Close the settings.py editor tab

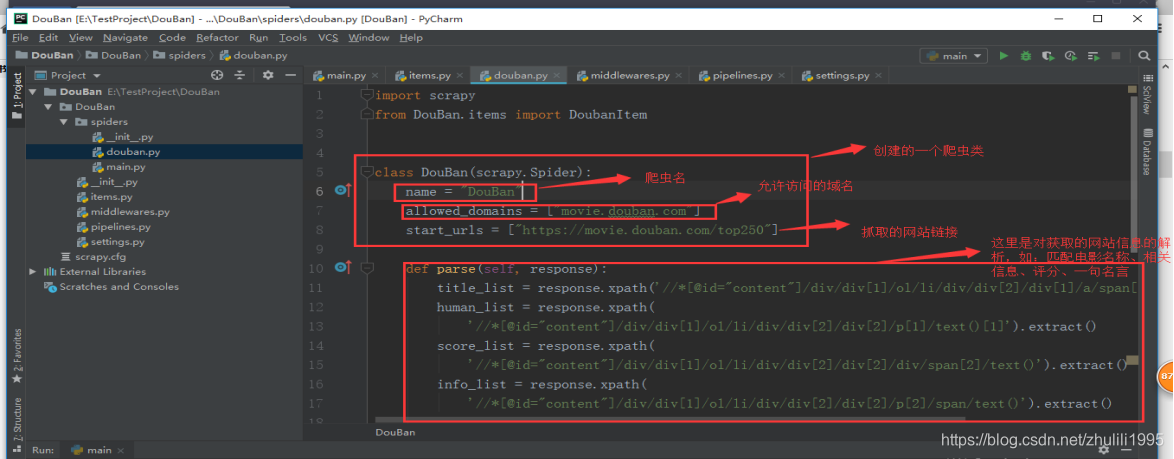pyautogui.click(x=878, y=76)
